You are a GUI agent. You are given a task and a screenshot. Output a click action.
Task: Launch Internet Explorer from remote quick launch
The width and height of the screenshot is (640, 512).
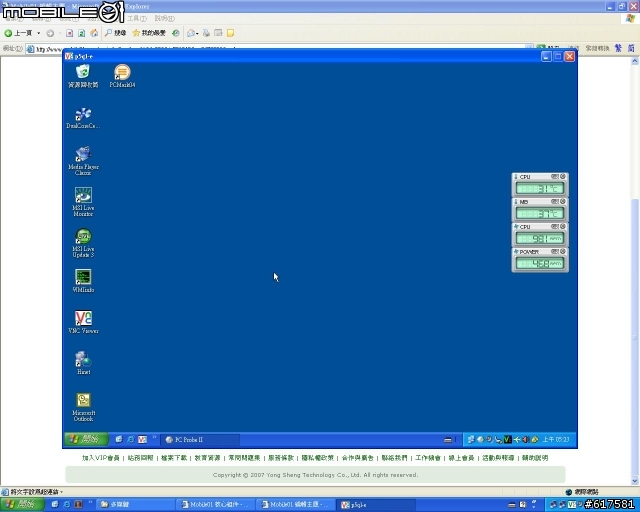coord(131,439)
